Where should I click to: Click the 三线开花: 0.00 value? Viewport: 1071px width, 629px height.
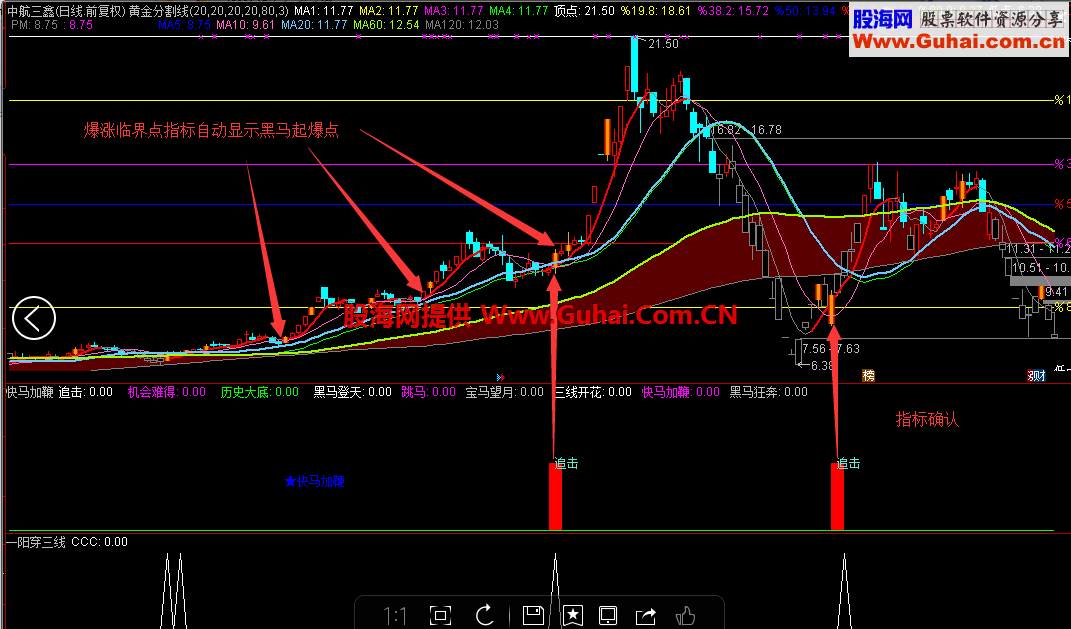click(x=593, y=392)
